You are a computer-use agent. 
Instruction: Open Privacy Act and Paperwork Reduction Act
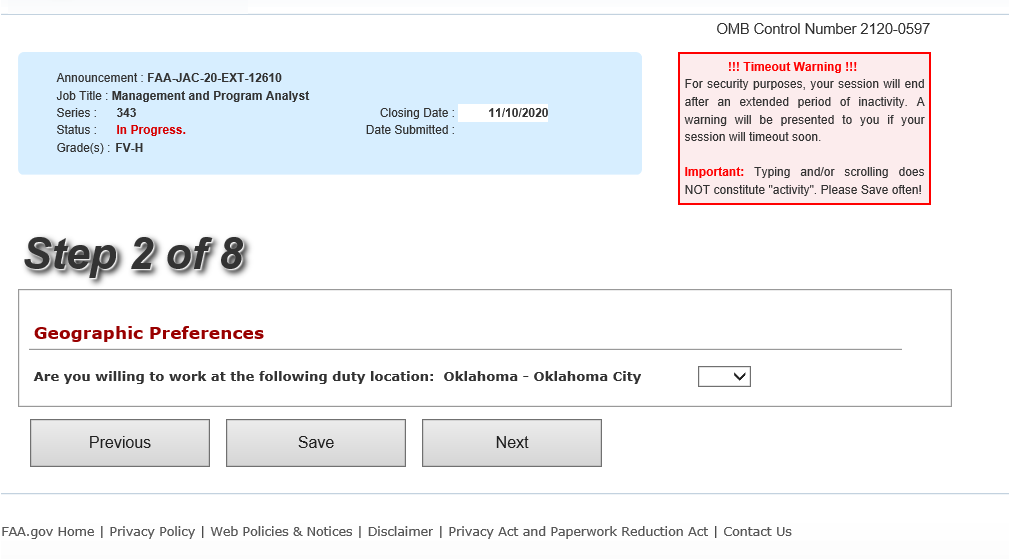point(578,531)
